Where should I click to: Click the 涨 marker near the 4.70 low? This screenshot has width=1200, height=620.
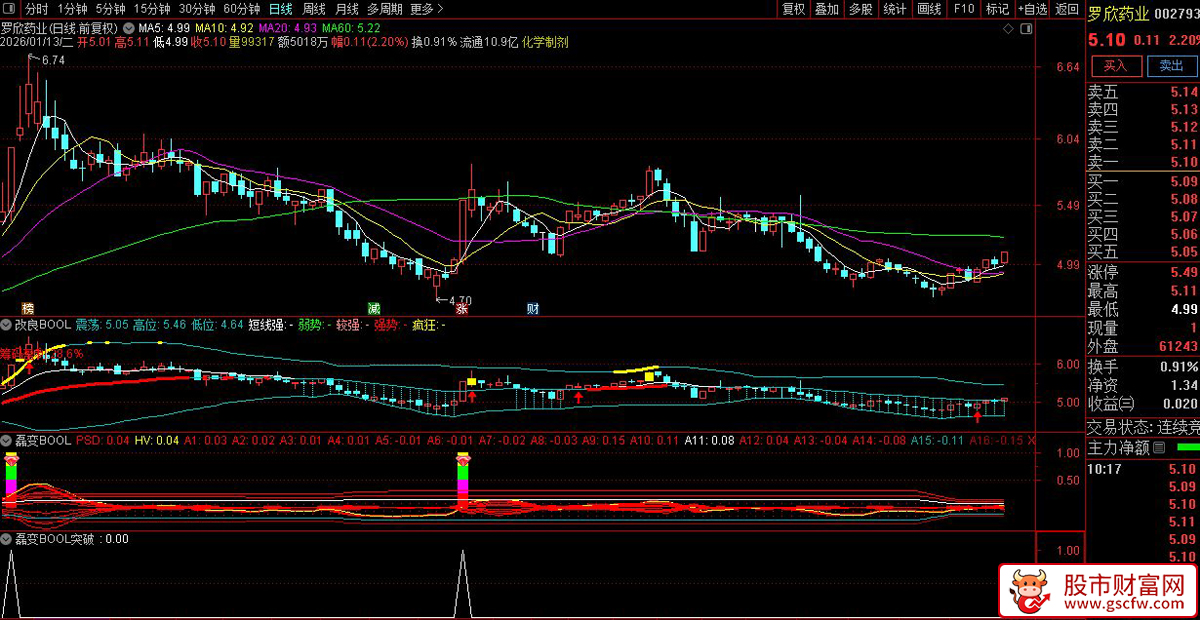coord(435,308)
